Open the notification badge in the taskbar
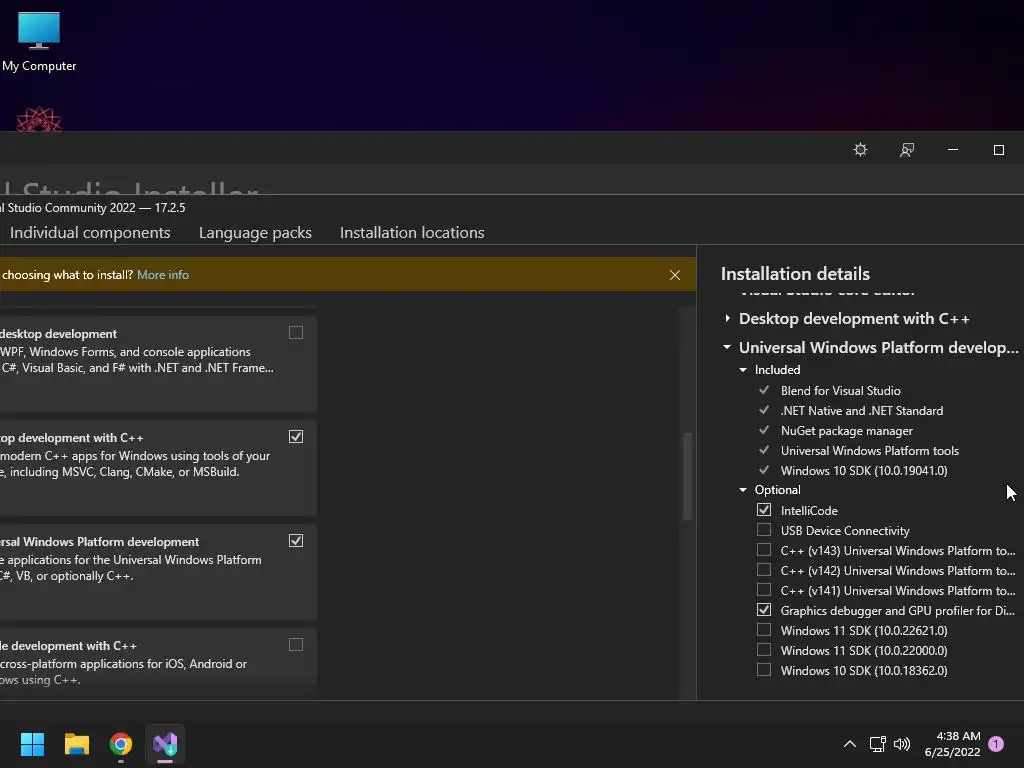Image resolution: width=1024 pixels, height=768 pixels. [x=996, y=744]
